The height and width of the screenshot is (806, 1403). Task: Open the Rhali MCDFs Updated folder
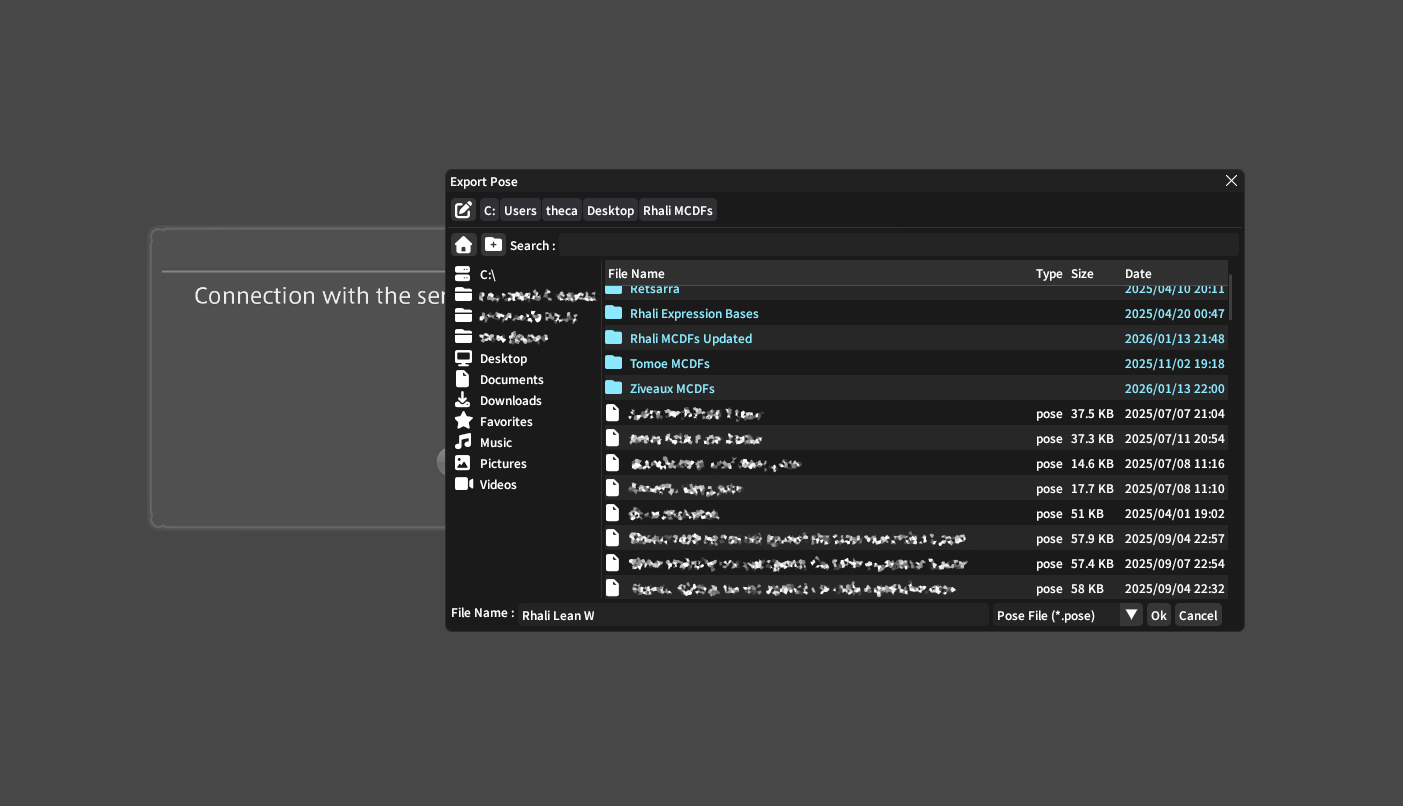pos(690,339)
